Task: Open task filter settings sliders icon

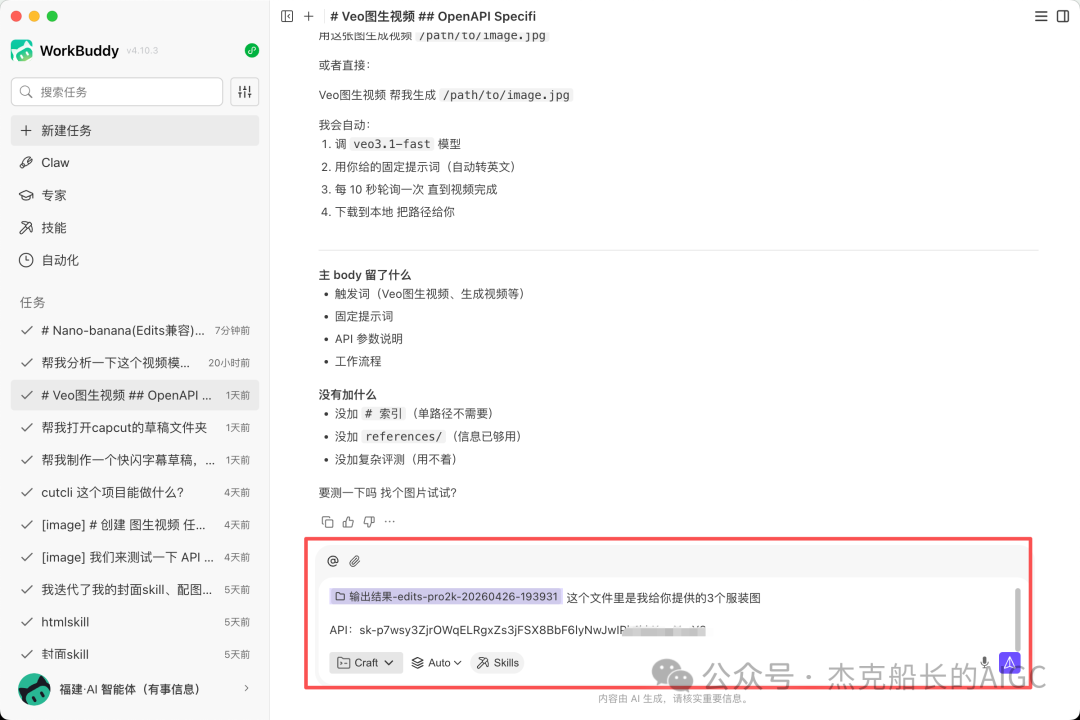Action: (245, 92)
